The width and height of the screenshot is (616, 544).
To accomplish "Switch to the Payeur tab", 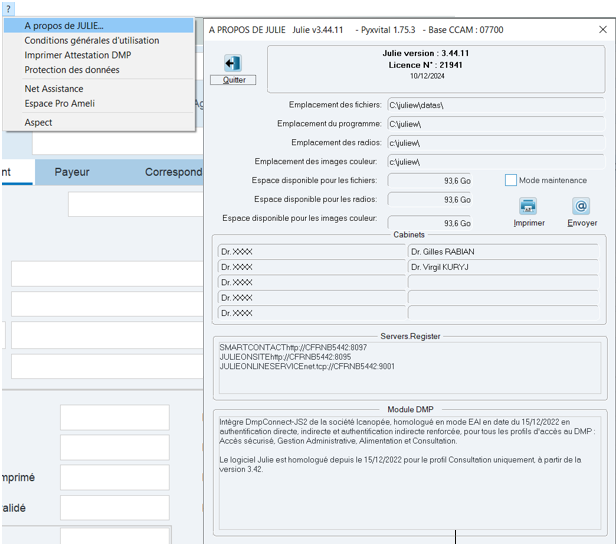I will 72,172.
